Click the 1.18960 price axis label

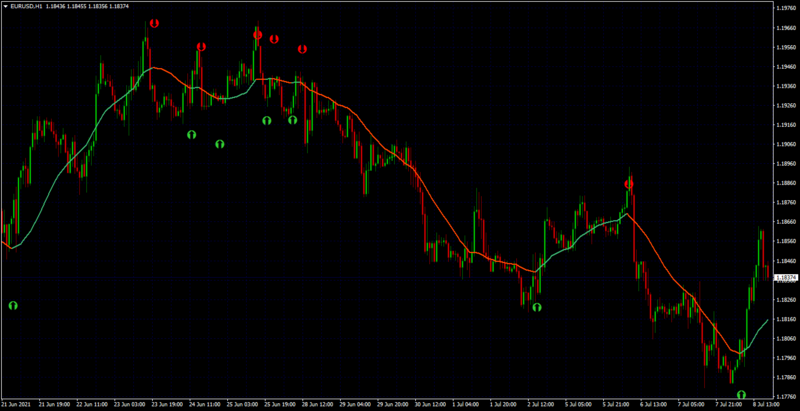(x=786, y=164)
